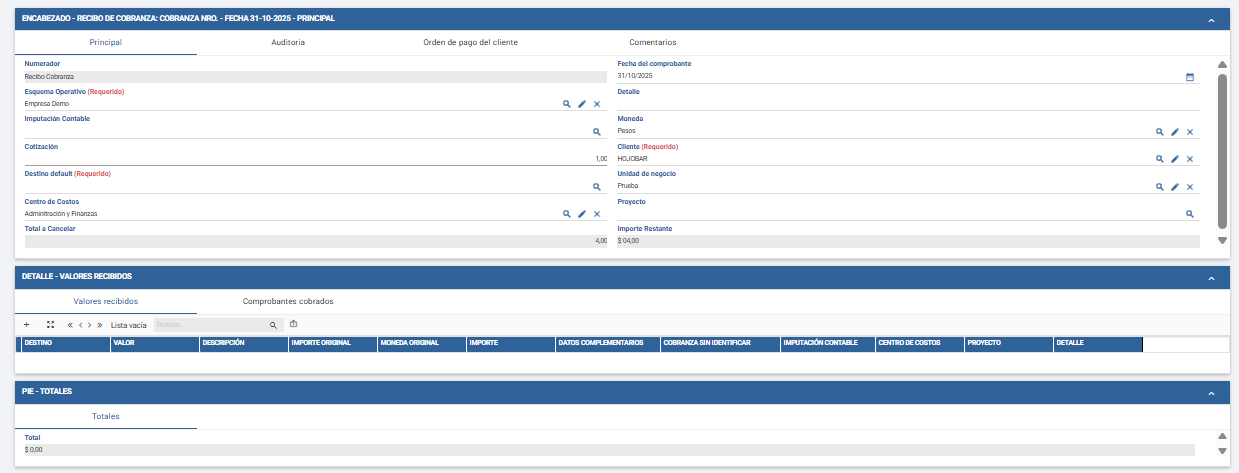Sort by DESCRIPCIÓN column header
The height and width of the screenshot is (473, 1239).
click(243, 343)
